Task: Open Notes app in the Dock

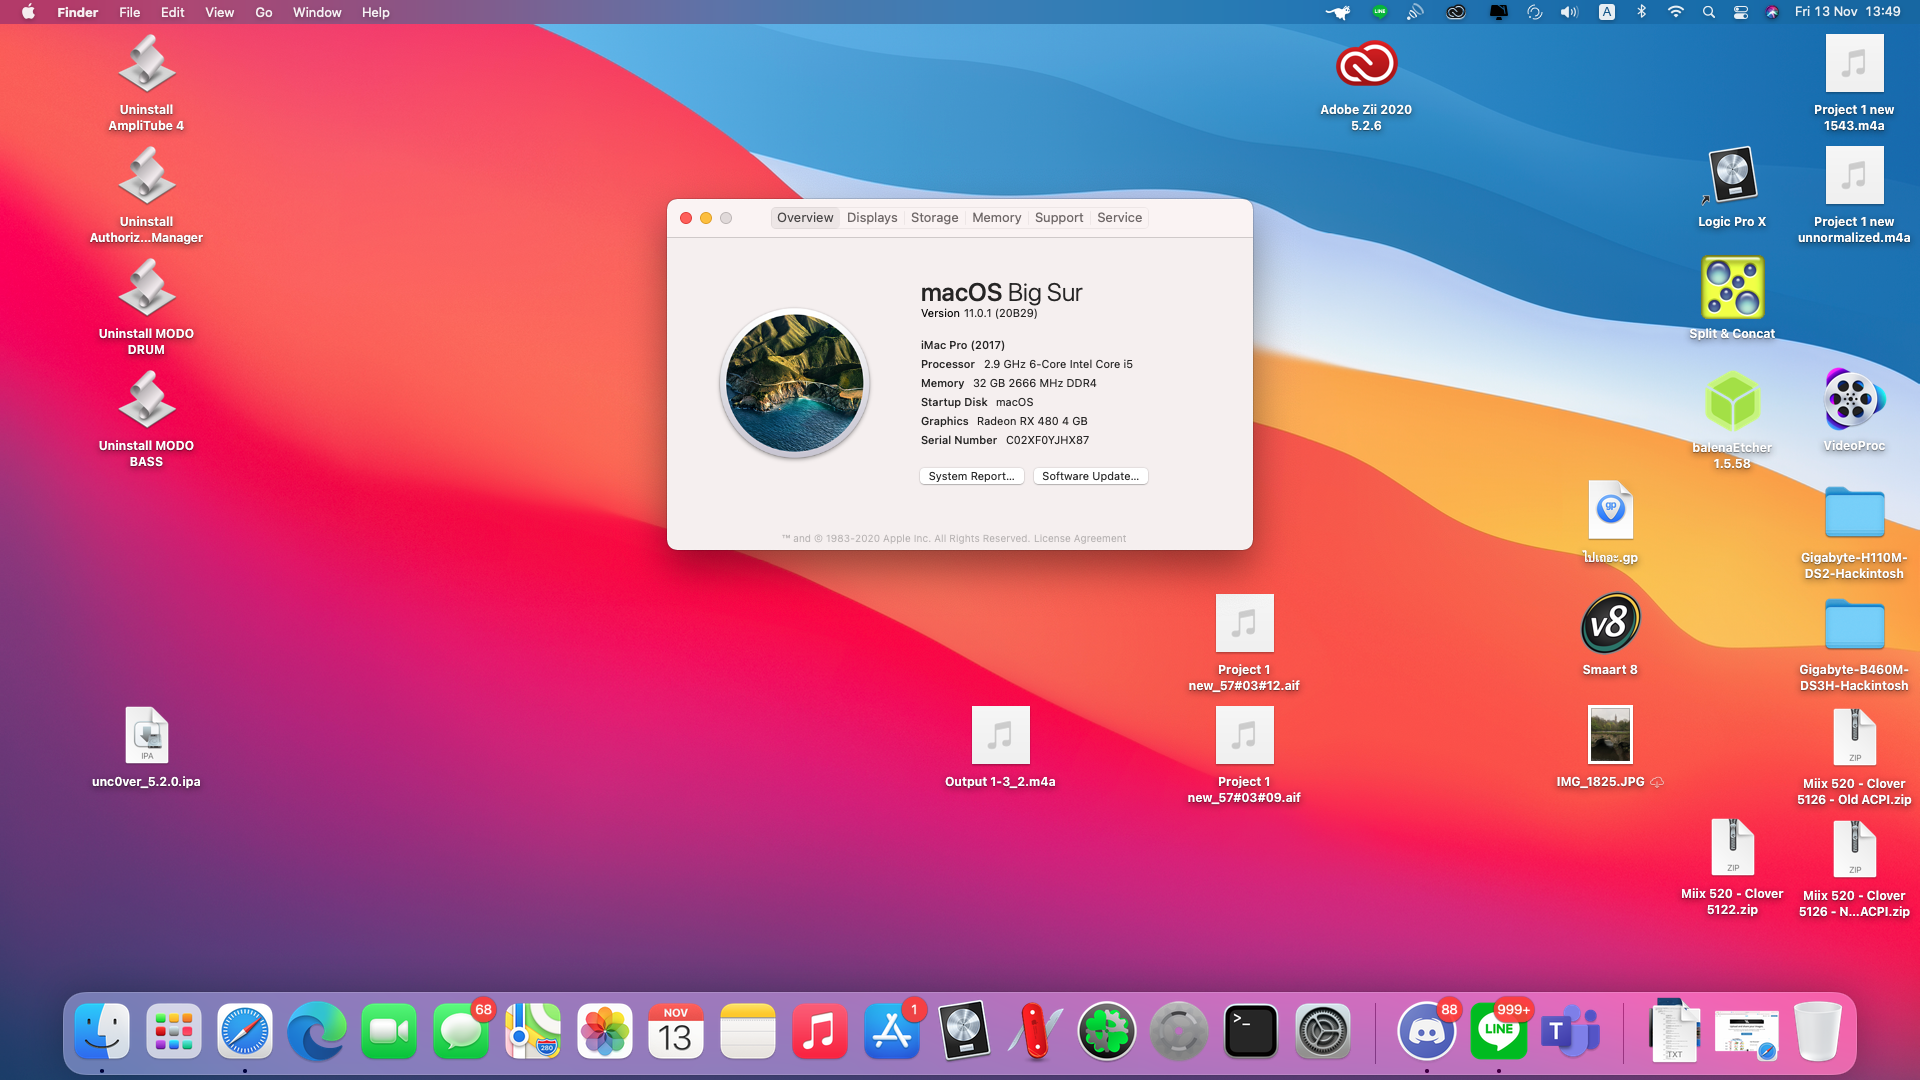Action: click(x=748, y=1031)
